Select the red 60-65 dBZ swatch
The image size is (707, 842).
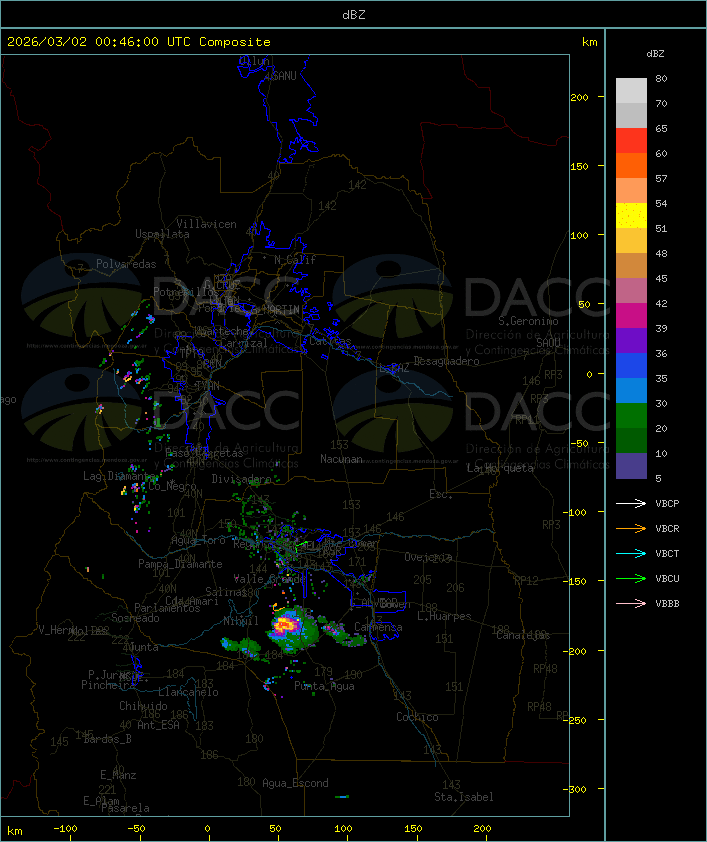pos(631,141)
